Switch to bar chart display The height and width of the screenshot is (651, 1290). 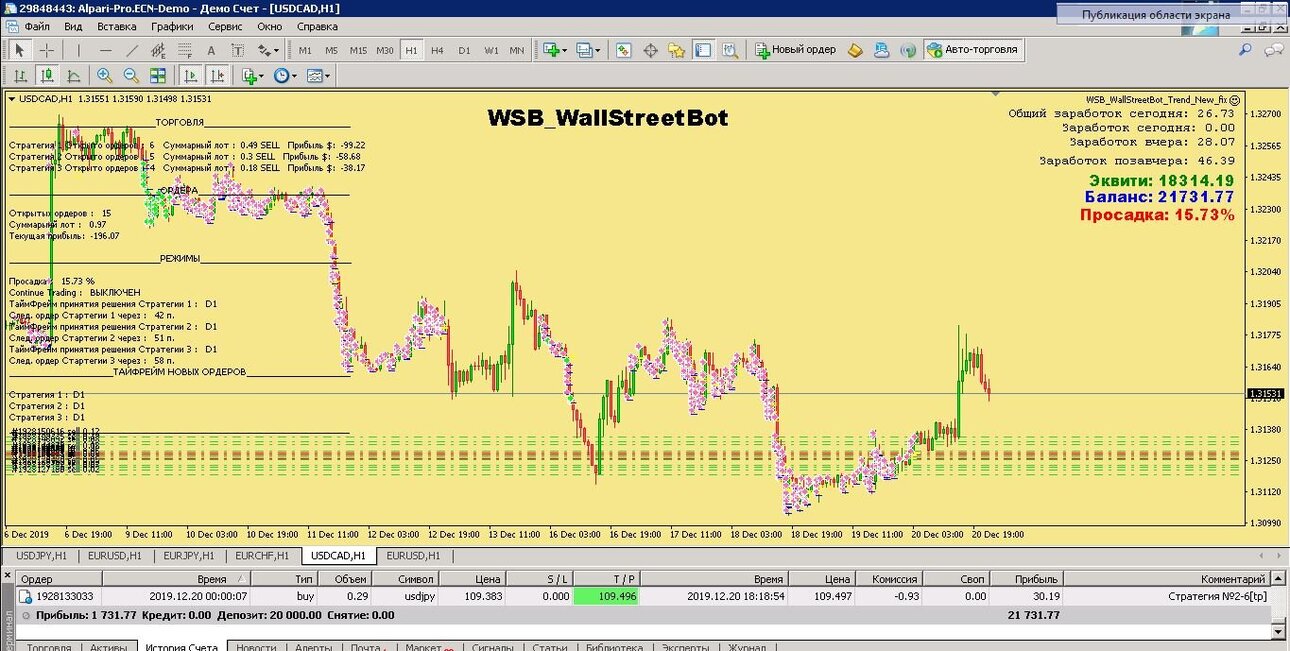(20, 76)
